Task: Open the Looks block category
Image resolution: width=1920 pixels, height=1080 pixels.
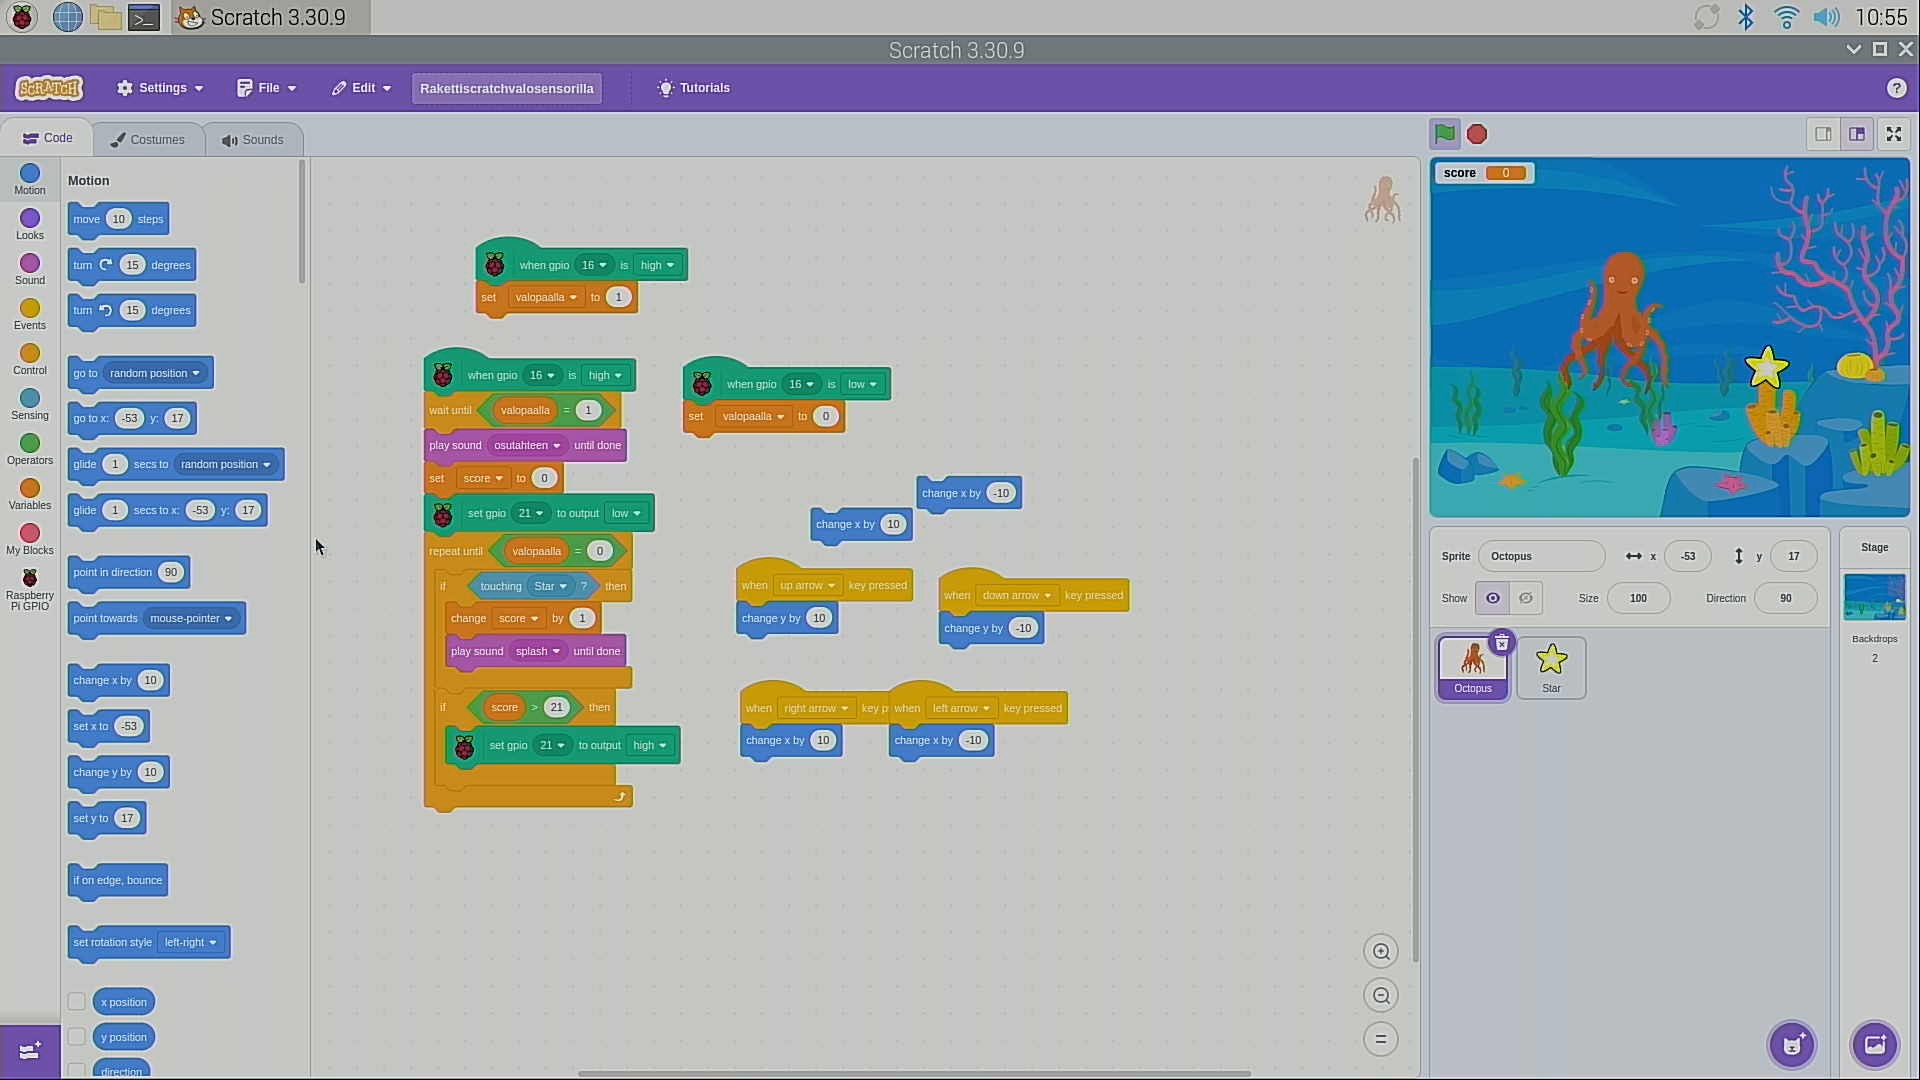Action: point(30,225)
